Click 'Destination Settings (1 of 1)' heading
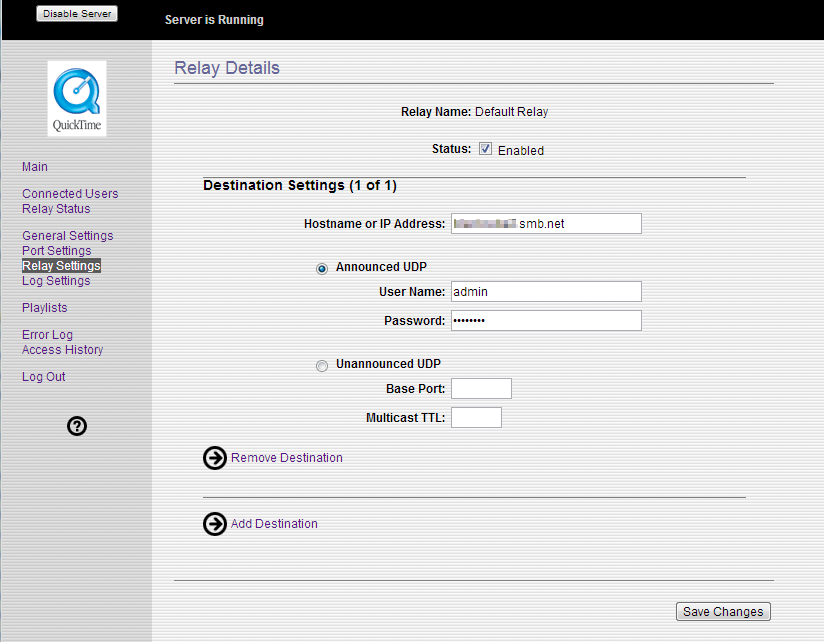 (x=300, y=185)
